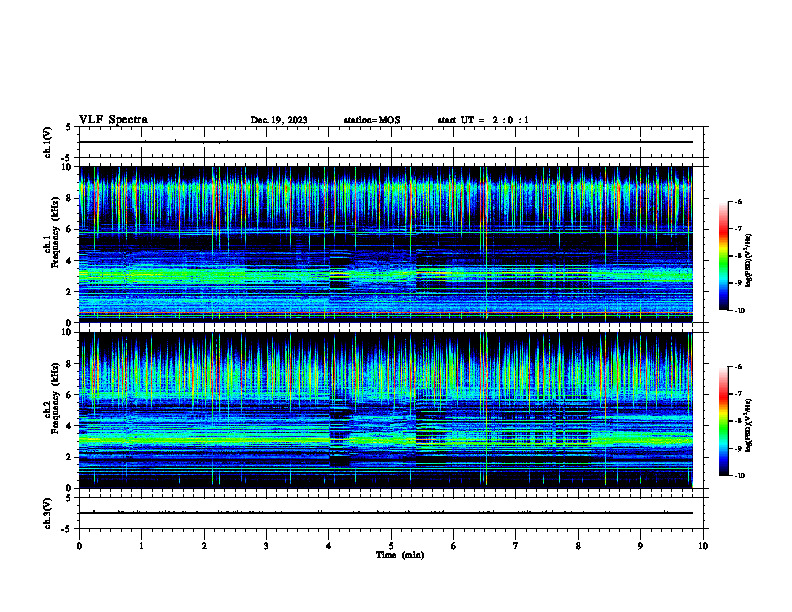Click the ch.3 voltage waveform trace

pos(386,513)
